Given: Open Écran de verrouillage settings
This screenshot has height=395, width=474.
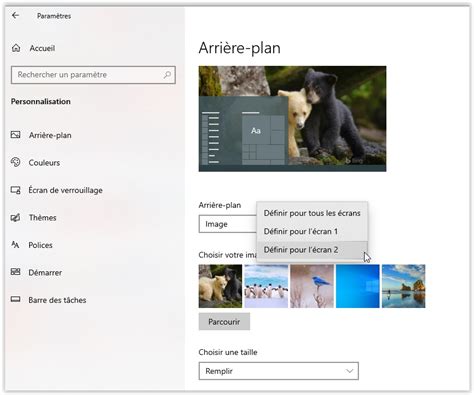Looking at the screenshot, I should pyautogui.click(x=65, y=190).
